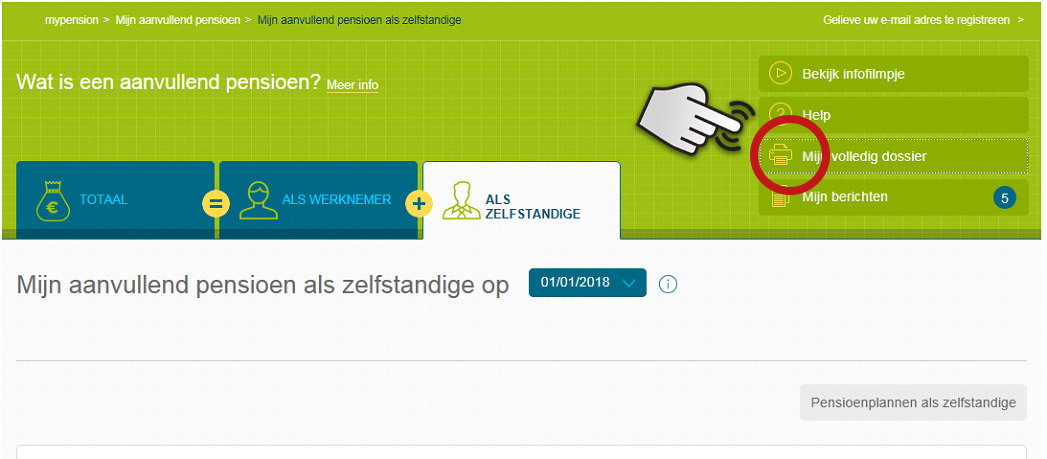Click the euro money bag icon

click(x=53, y=200)
